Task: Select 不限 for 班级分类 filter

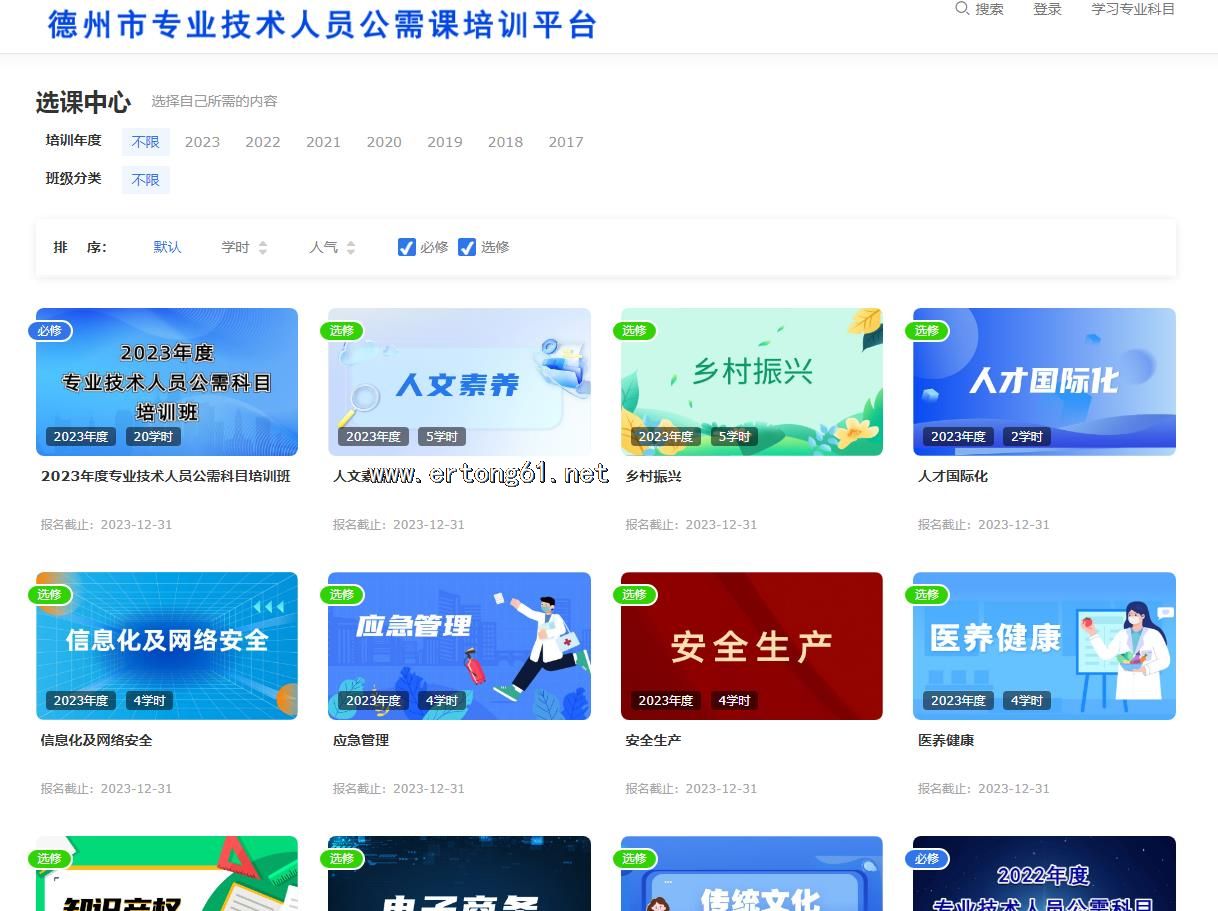Action: pyautogui.click(x=146, y=180)
